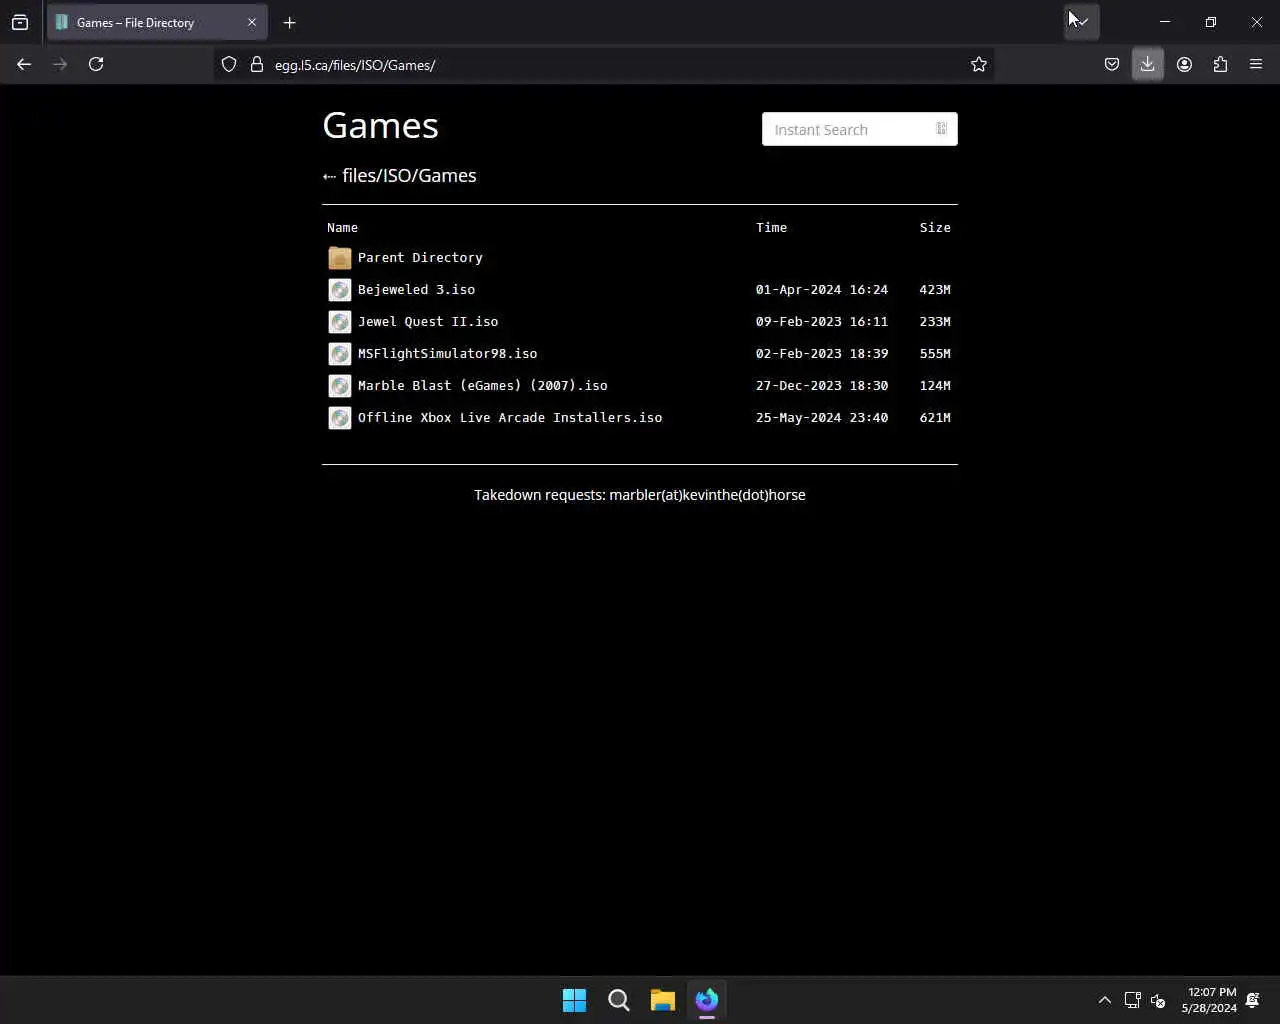Sort listing by Name column
This screenshot has width=1280, height=1024.
(x=342, y=227)
